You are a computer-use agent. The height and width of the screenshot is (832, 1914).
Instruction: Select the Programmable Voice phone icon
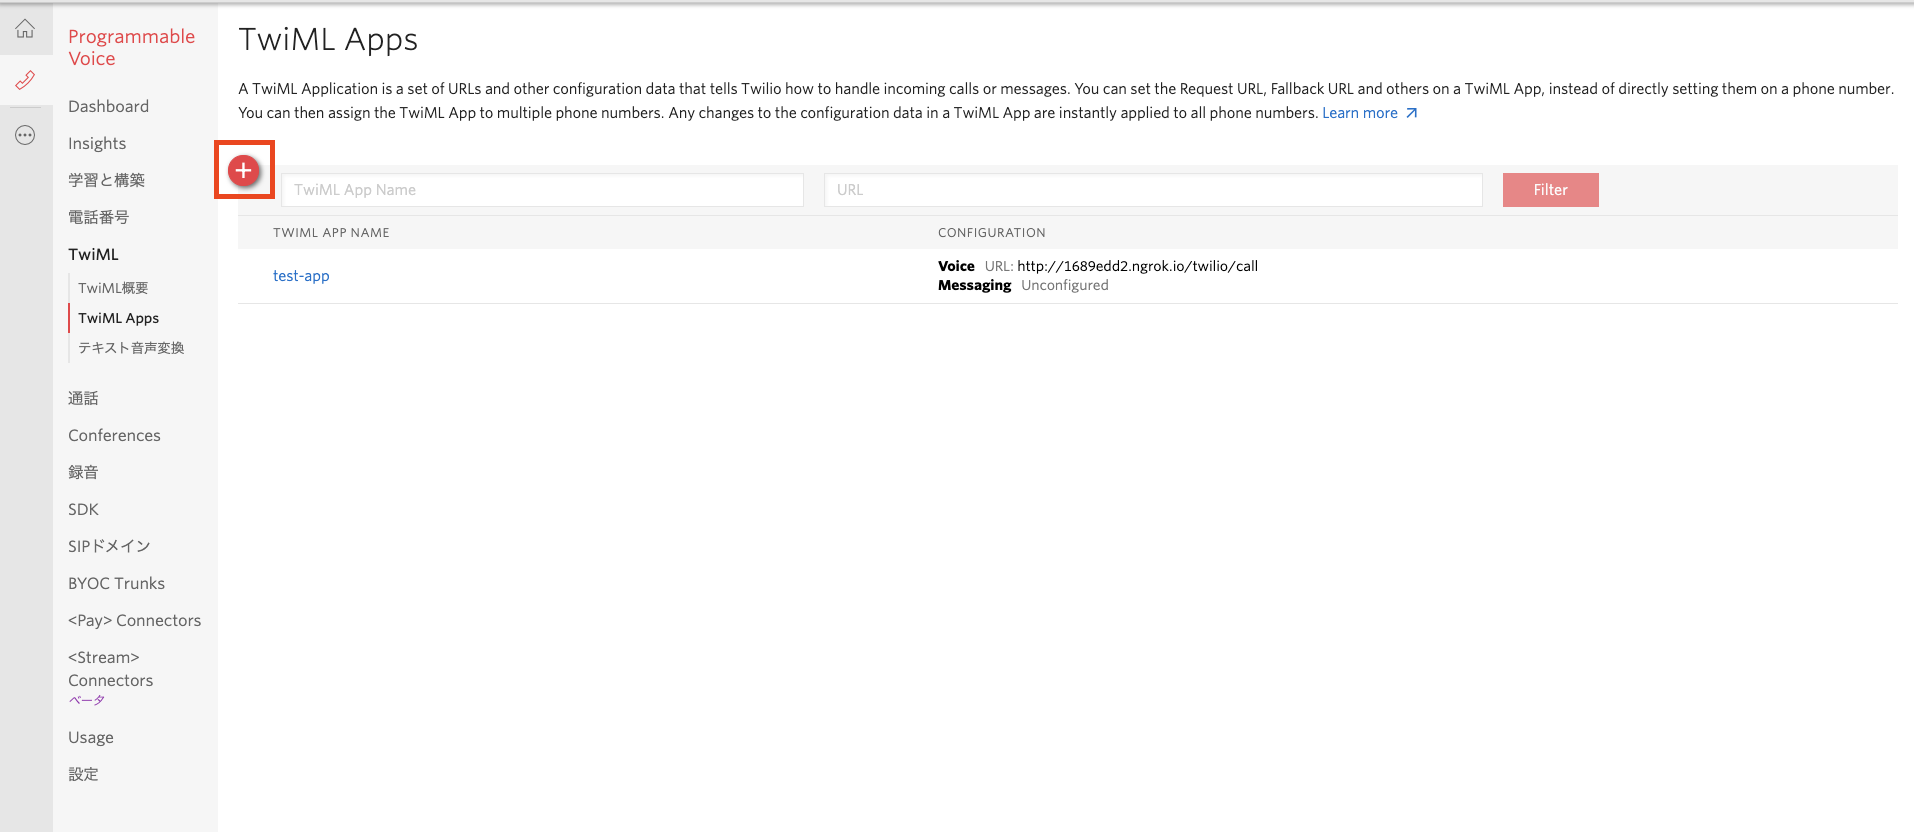[x=25, y=80]
